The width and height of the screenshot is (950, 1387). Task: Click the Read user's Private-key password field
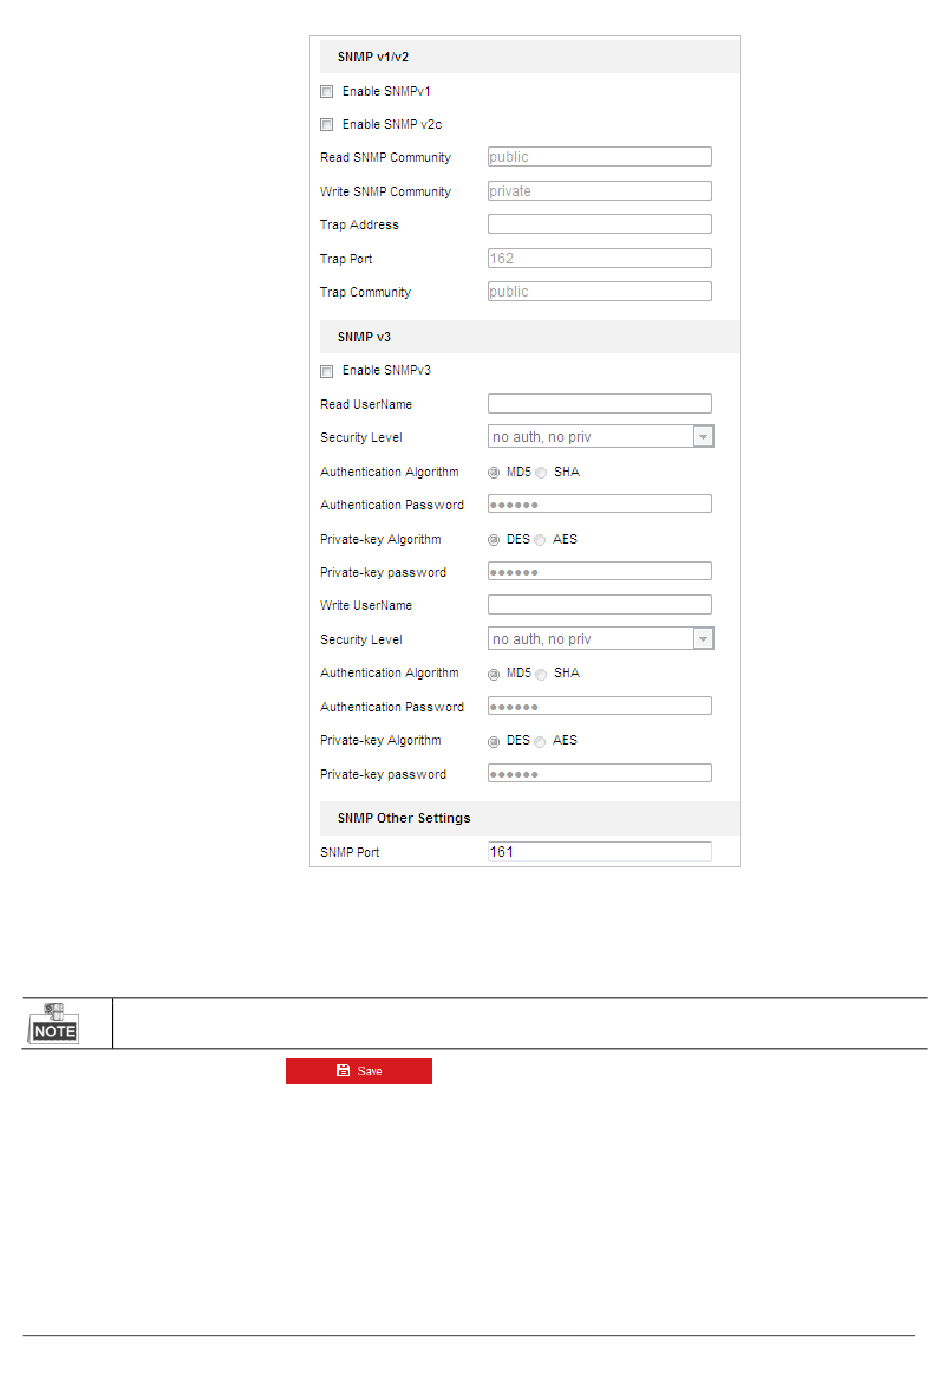[600, 571]
